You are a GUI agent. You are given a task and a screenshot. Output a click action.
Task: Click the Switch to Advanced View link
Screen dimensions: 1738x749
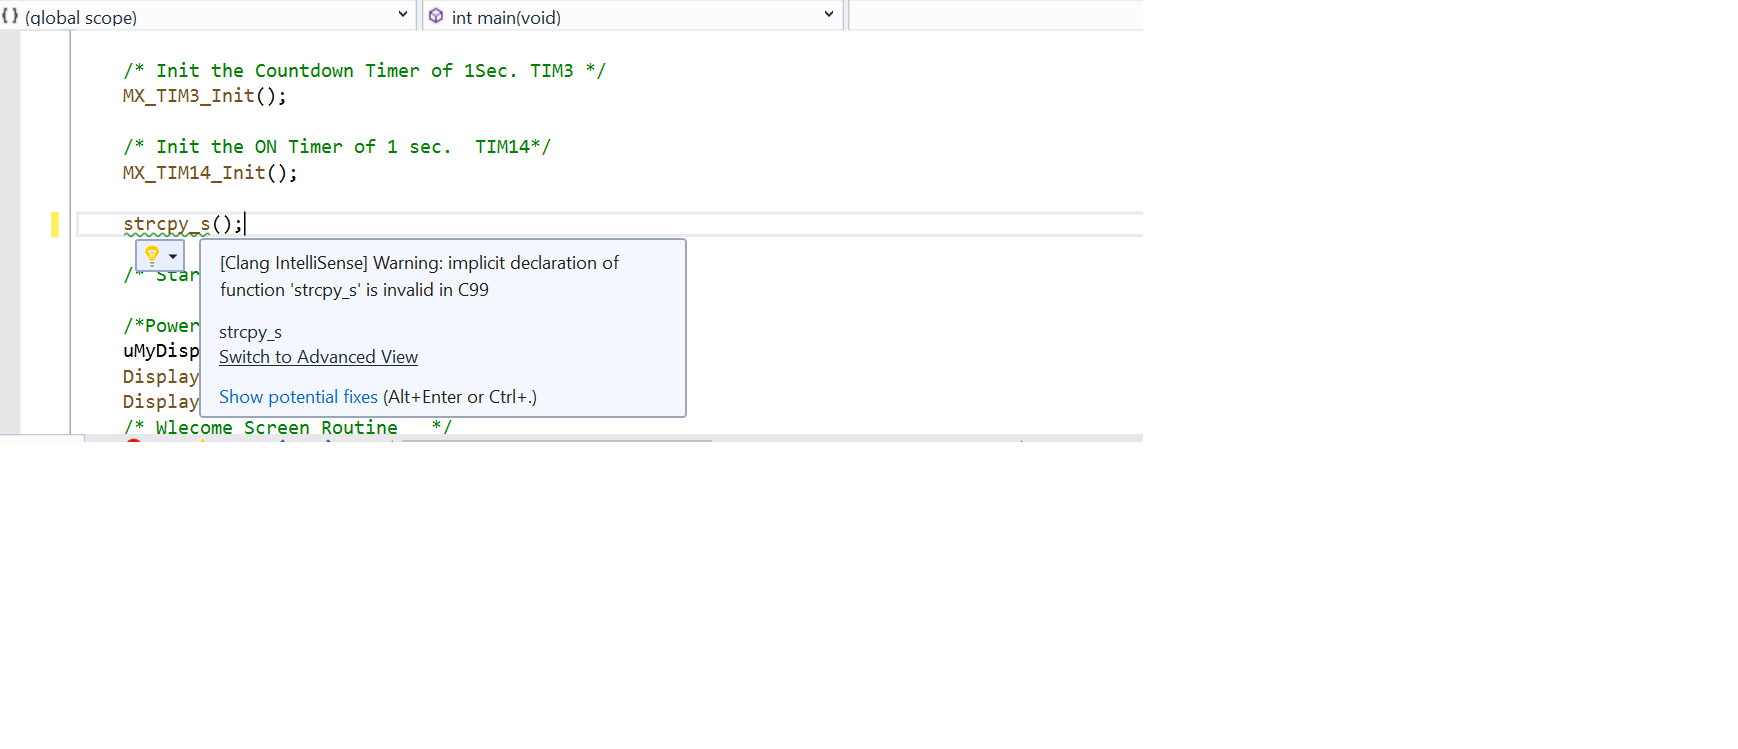tap(318, 357)
